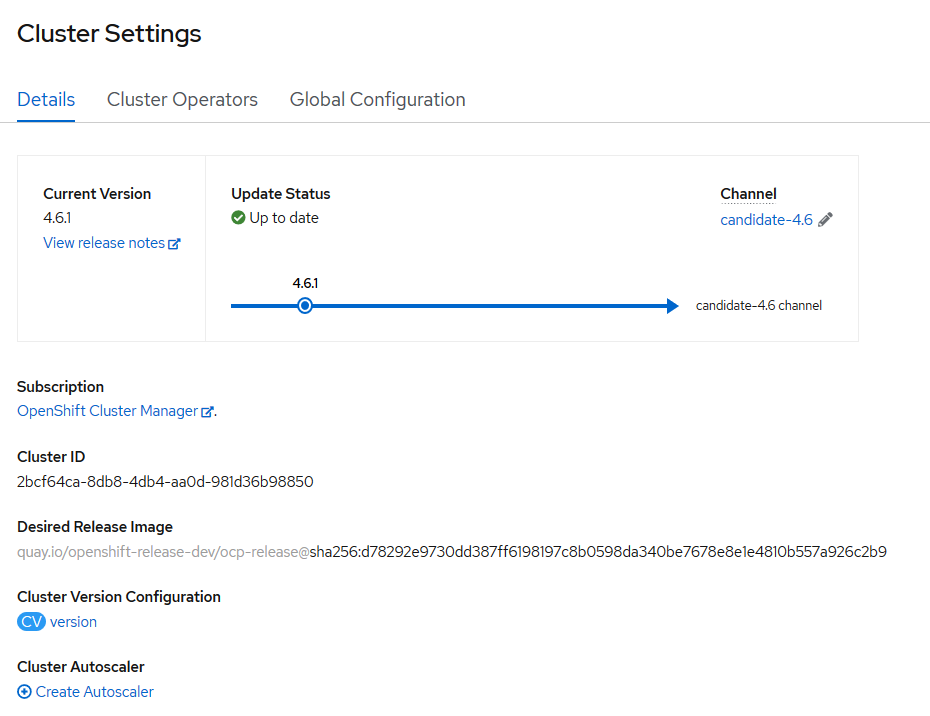Click external link icon beside View release notes
The height and width of the screenshot is (716, 930).
coord(174,243)
